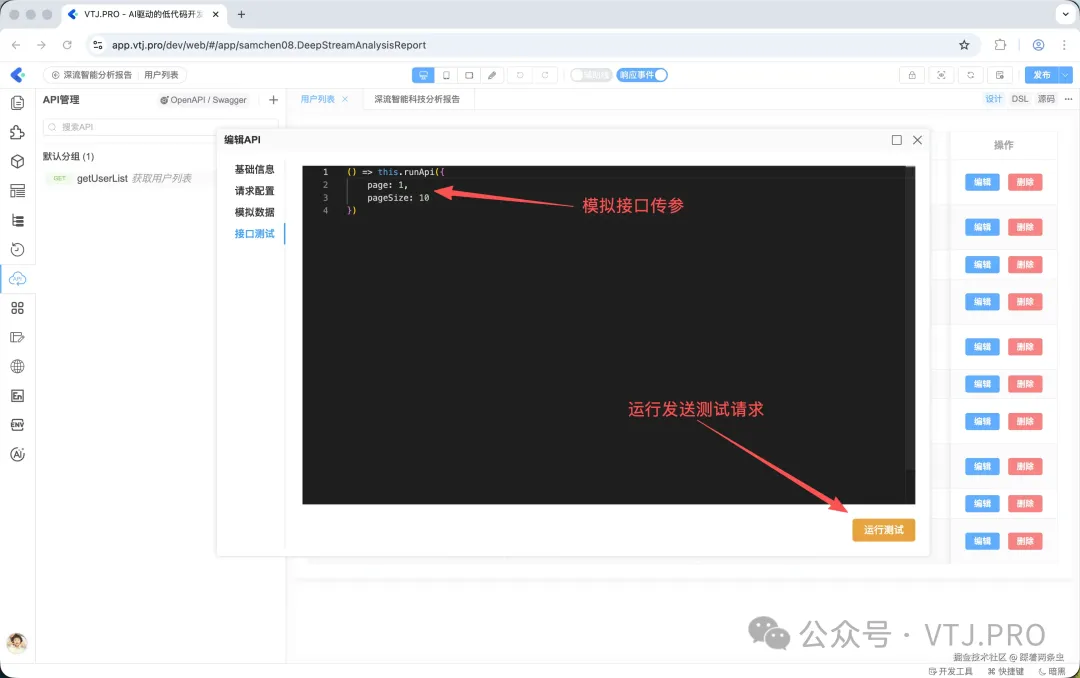This screenshot has height=678, width=1080.
Task: Click the 发布 publish button
Action: coord(1041,75)
